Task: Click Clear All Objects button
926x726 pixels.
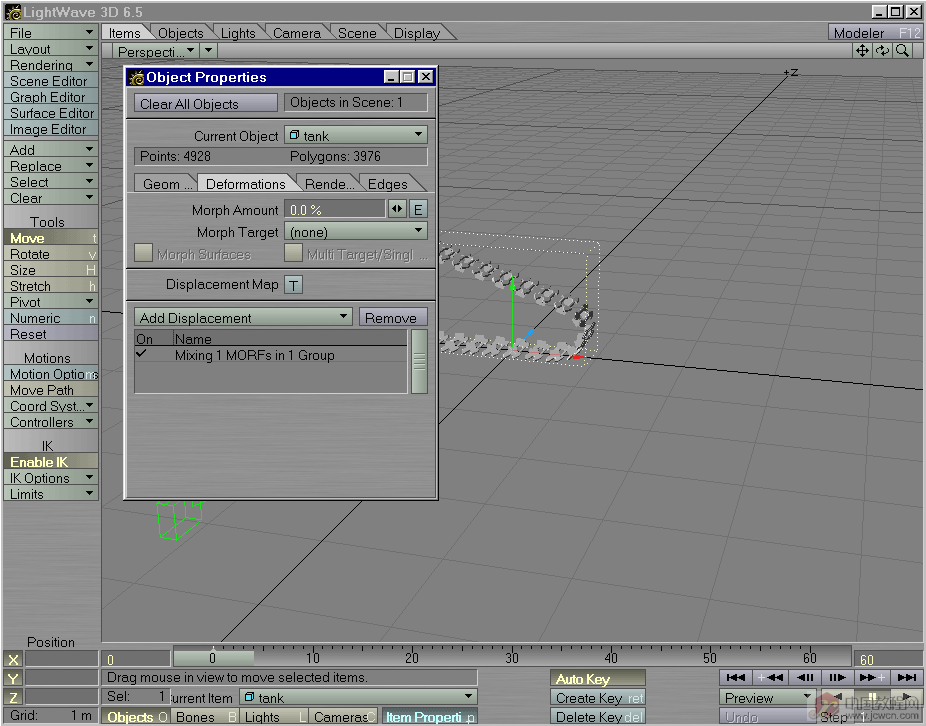Action: (206, 103)
